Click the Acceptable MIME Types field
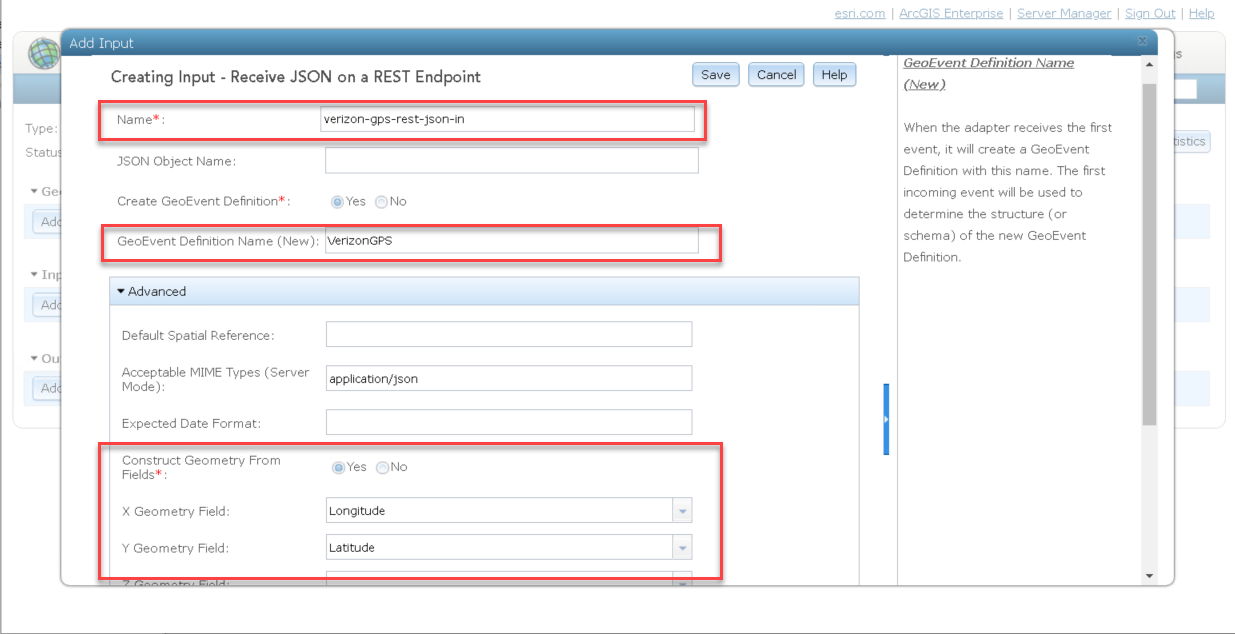The width and height of the screenshot is (1235, 634). tap(509, 378)
